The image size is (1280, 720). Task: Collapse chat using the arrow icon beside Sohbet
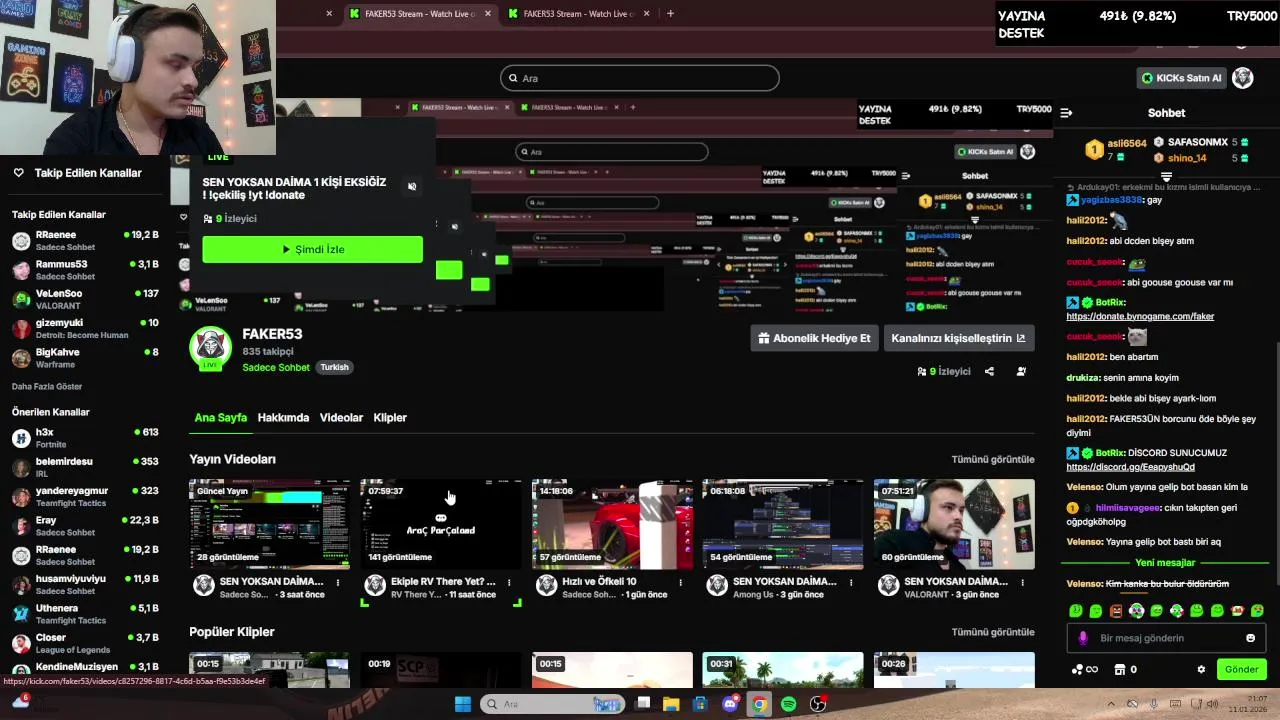[1066, 113]
